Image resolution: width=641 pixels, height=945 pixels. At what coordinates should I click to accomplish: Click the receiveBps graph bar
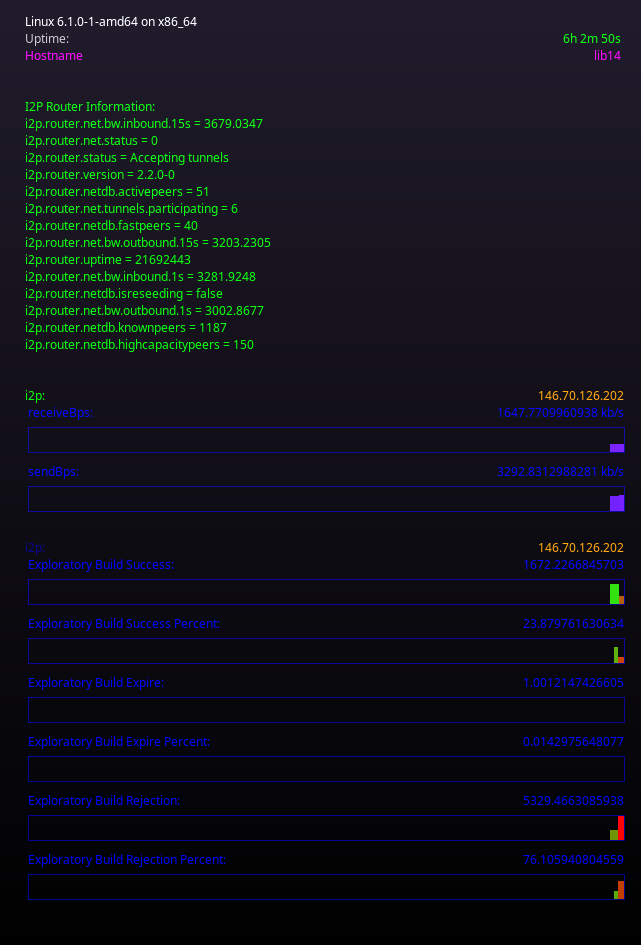(326, 440)
